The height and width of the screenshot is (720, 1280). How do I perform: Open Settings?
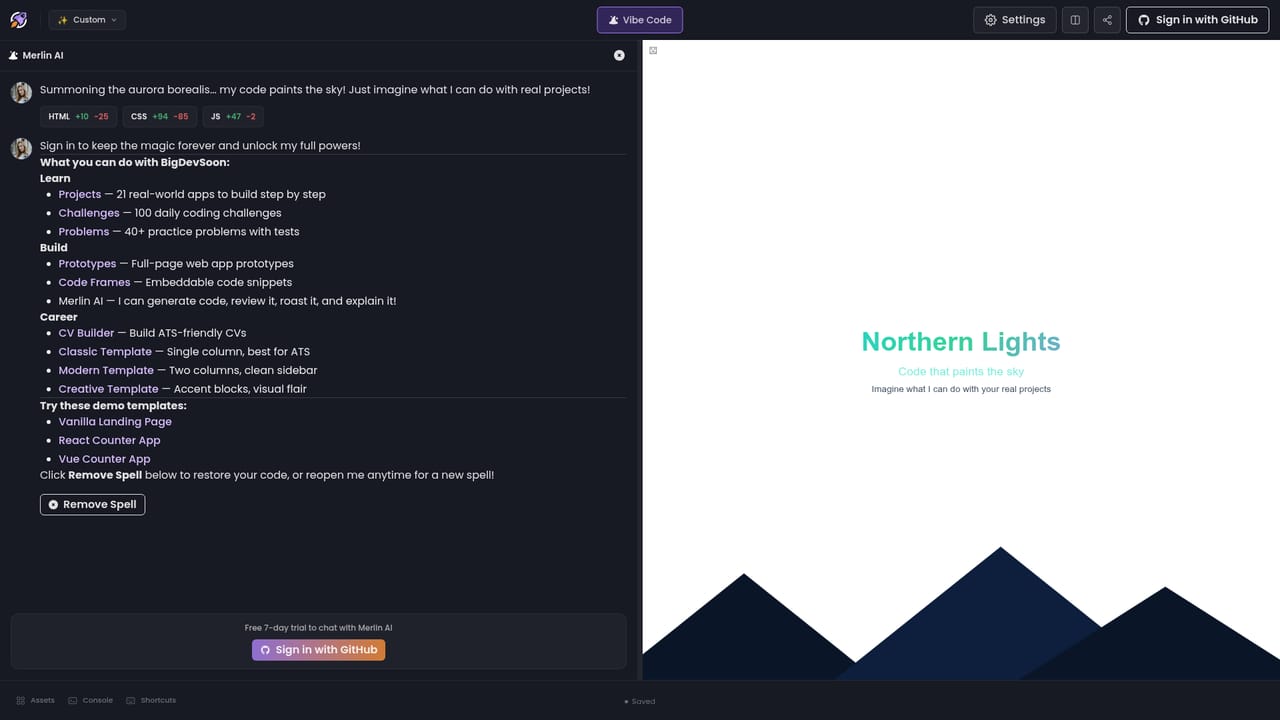click(x=1014, y=20)
